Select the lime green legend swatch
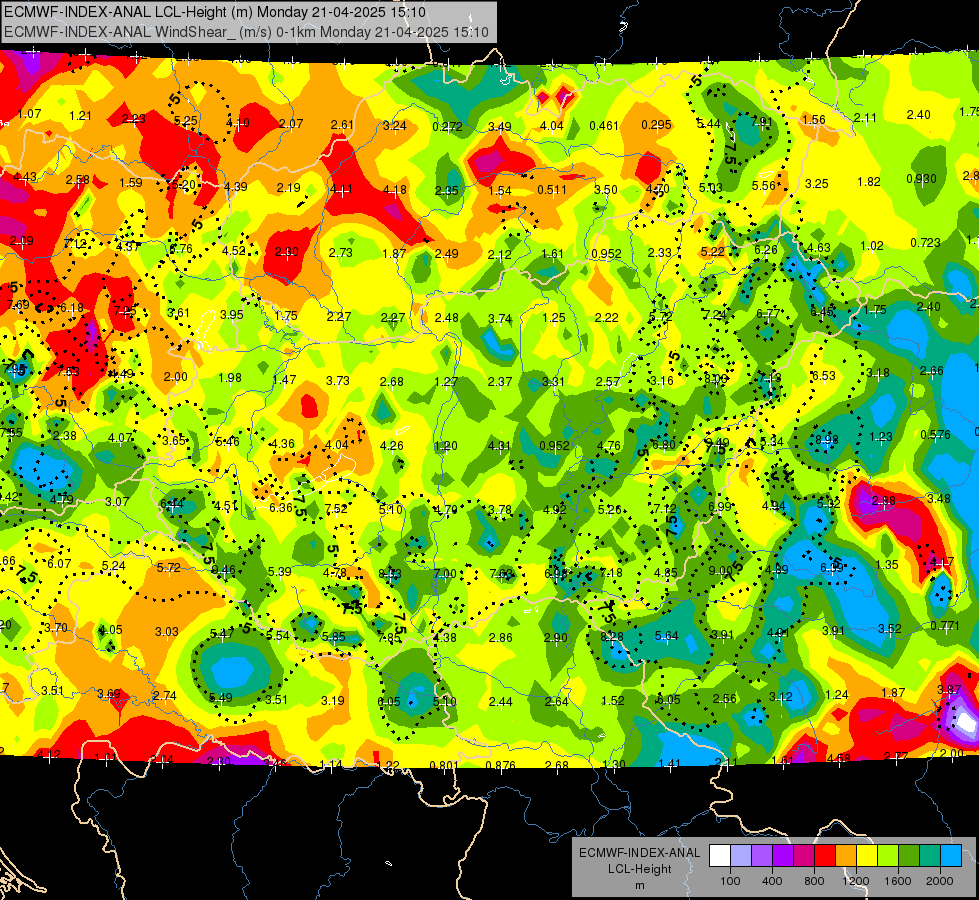979x900 pixels. [x=888, y=856]
